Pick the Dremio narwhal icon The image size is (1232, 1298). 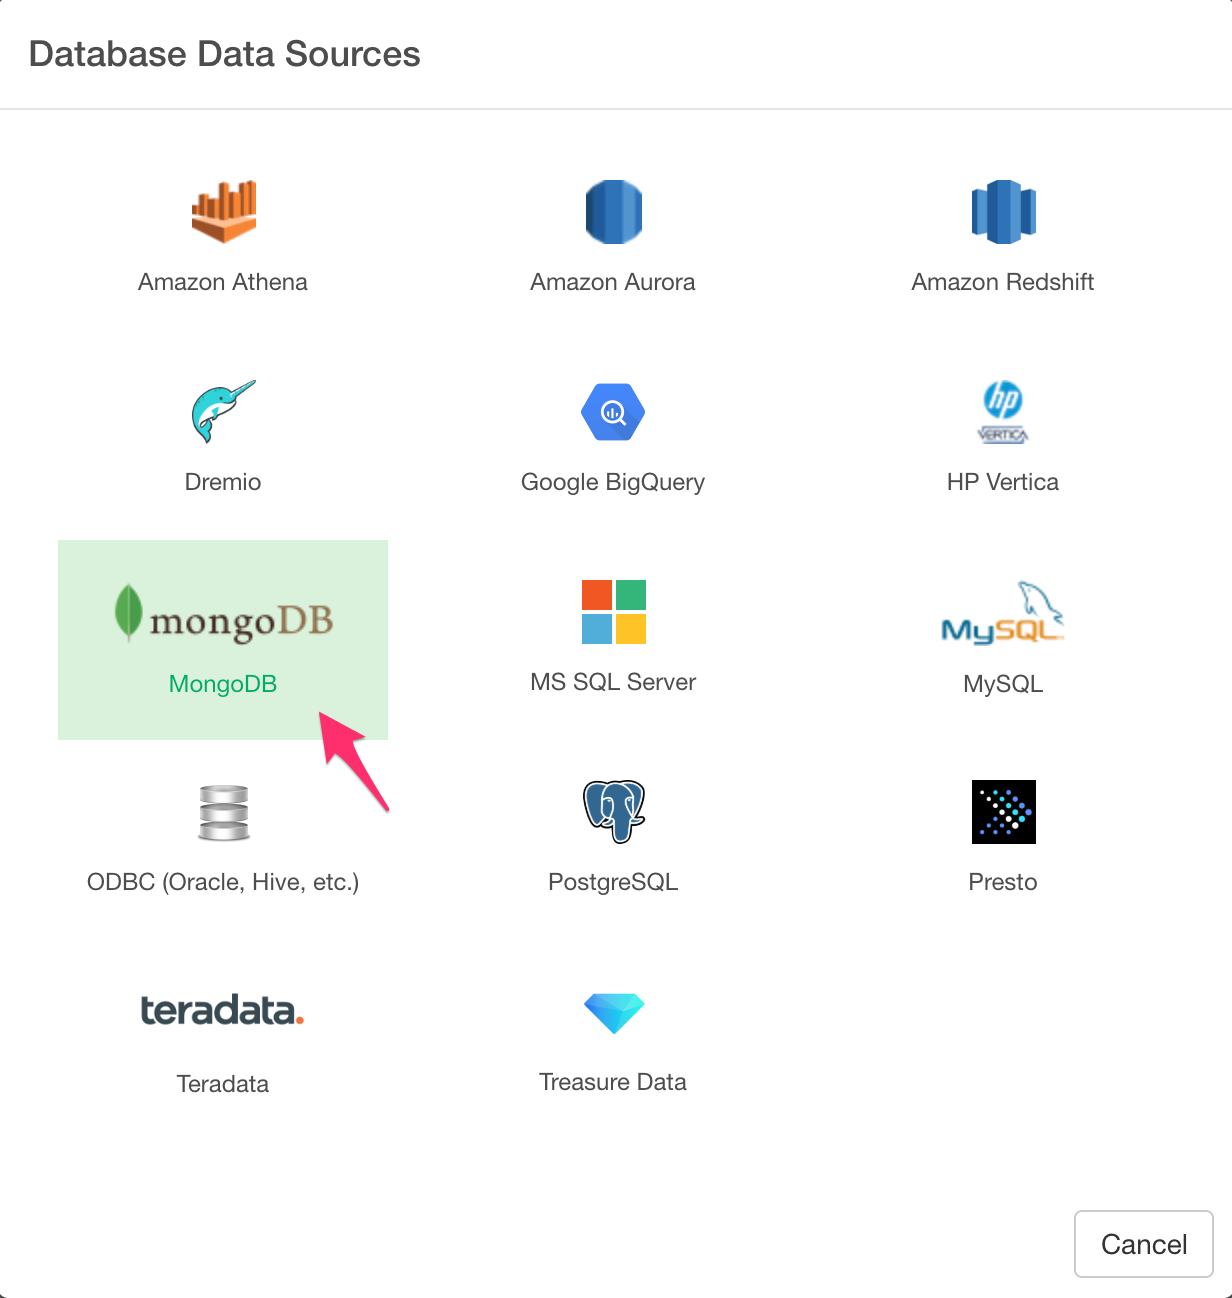223,411
